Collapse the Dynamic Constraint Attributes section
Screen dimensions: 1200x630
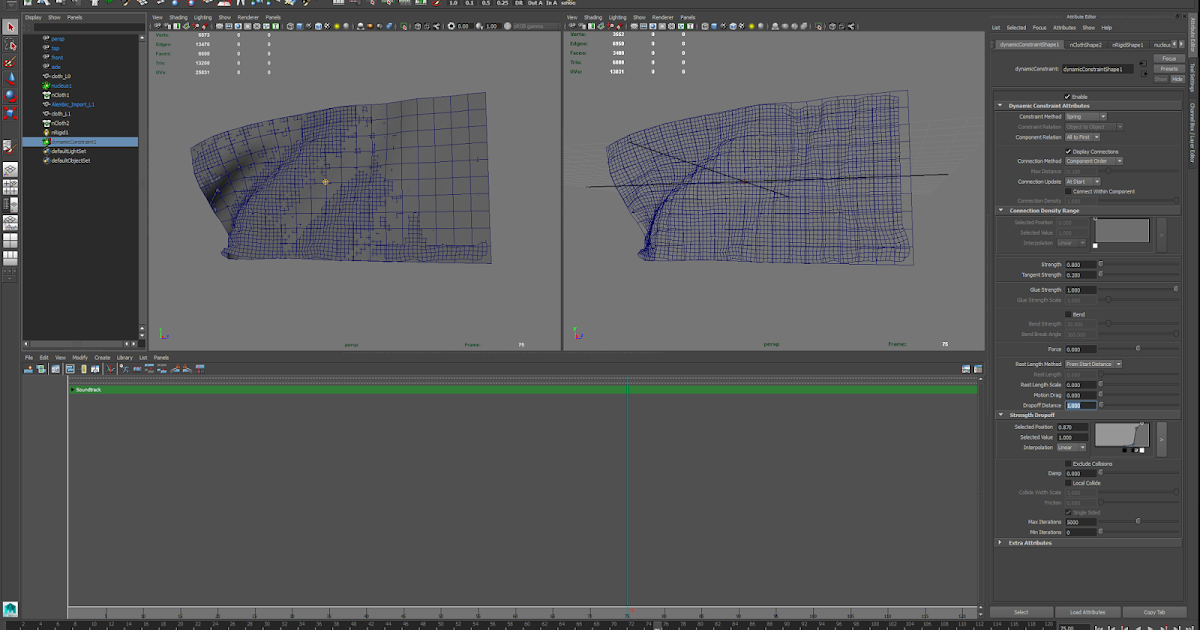pos(1000,104)
